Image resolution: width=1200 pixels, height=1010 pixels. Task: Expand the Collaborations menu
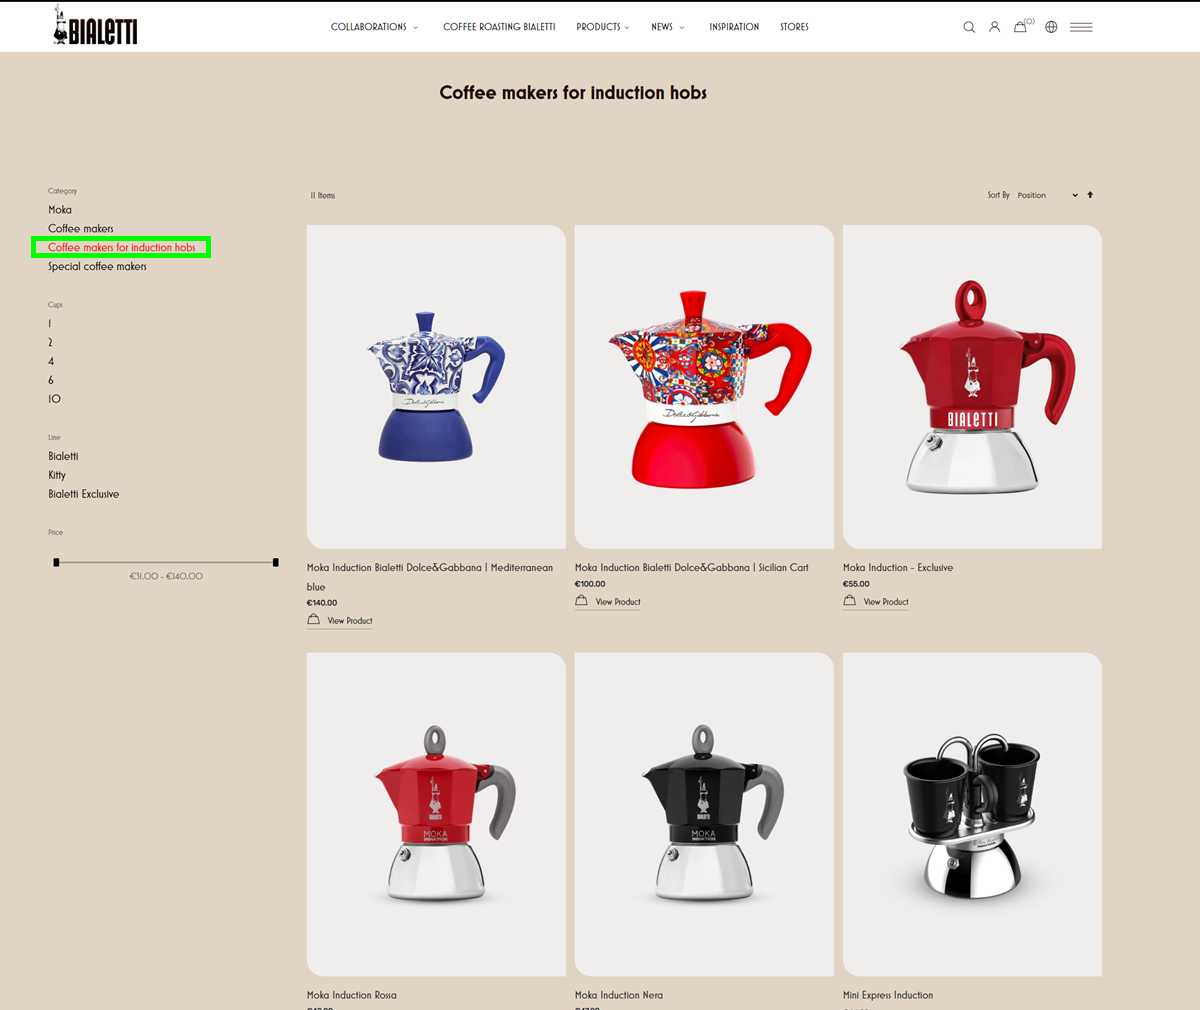coord(375,27)
